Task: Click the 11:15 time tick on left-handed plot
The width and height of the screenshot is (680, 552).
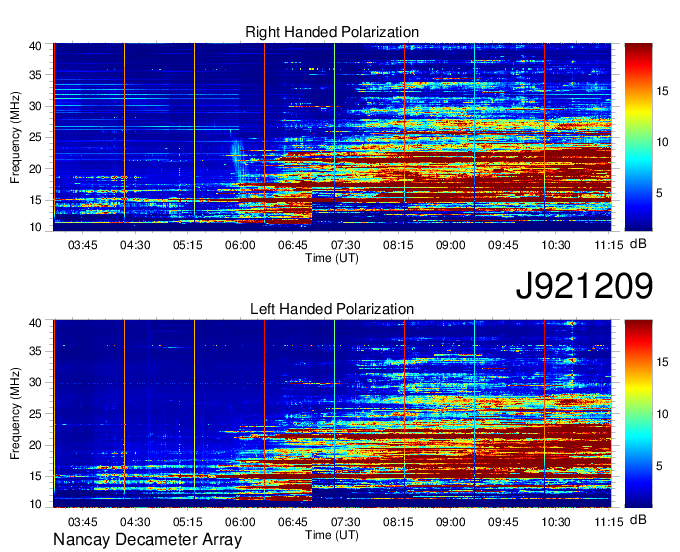Action: click(609, 521)
